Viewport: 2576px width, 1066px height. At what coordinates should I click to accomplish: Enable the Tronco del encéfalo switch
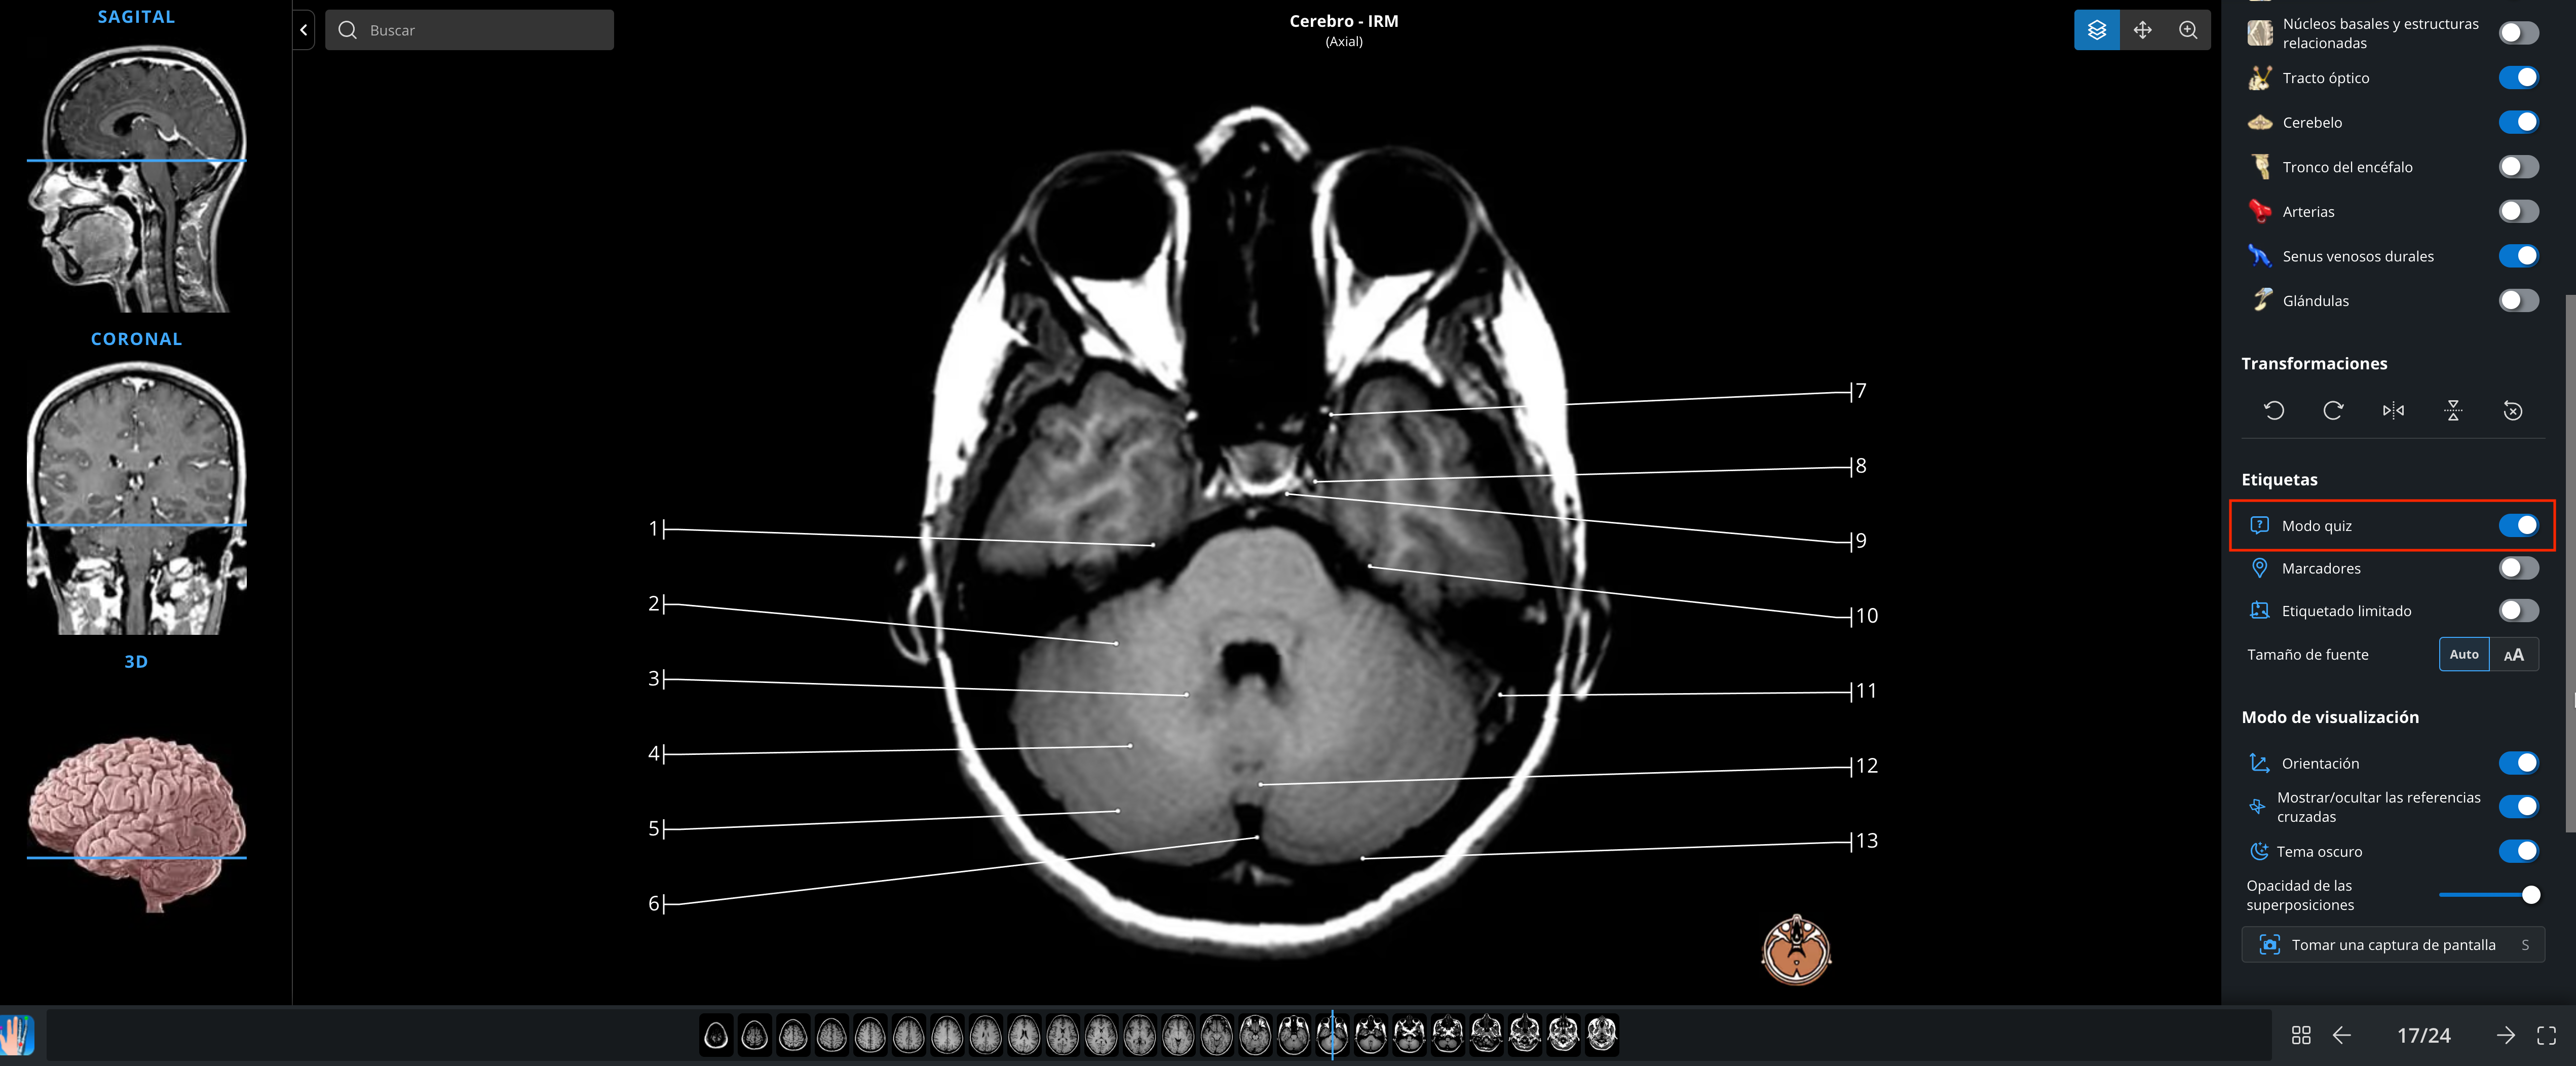tap(2518, 167)
